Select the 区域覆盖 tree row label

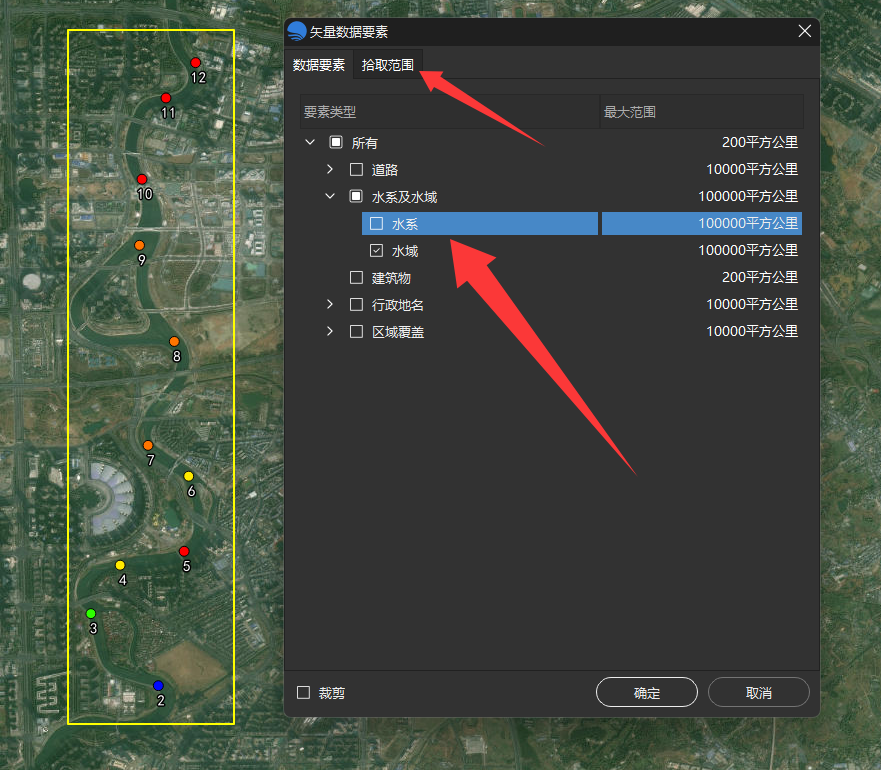pos(397,332)
